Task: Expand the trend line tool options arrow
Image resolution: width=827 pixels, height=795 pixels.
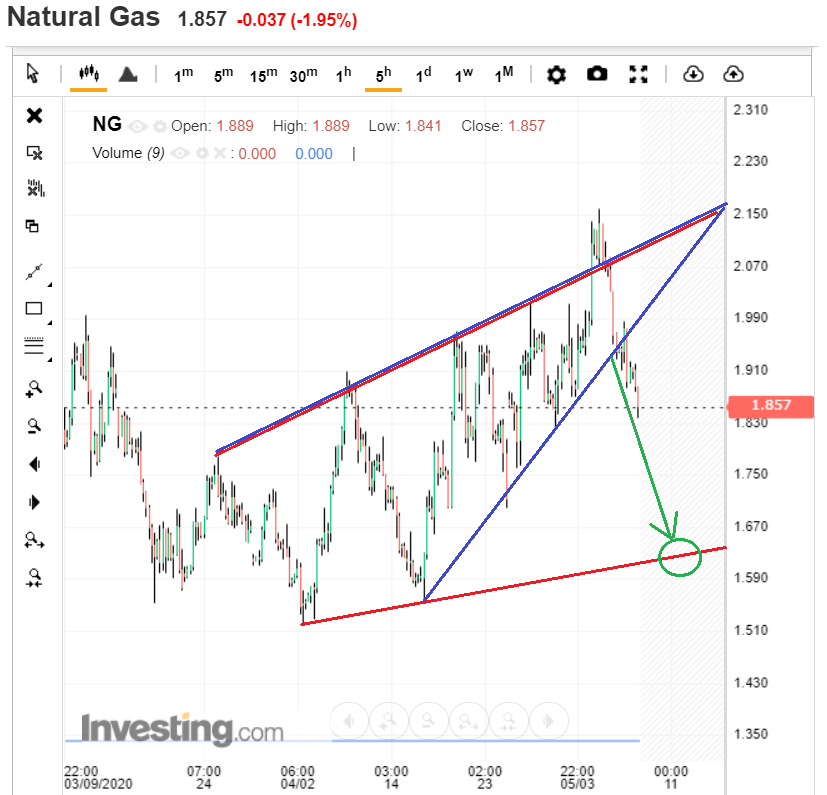Action: pyautogui.click(x=50, y=285)
